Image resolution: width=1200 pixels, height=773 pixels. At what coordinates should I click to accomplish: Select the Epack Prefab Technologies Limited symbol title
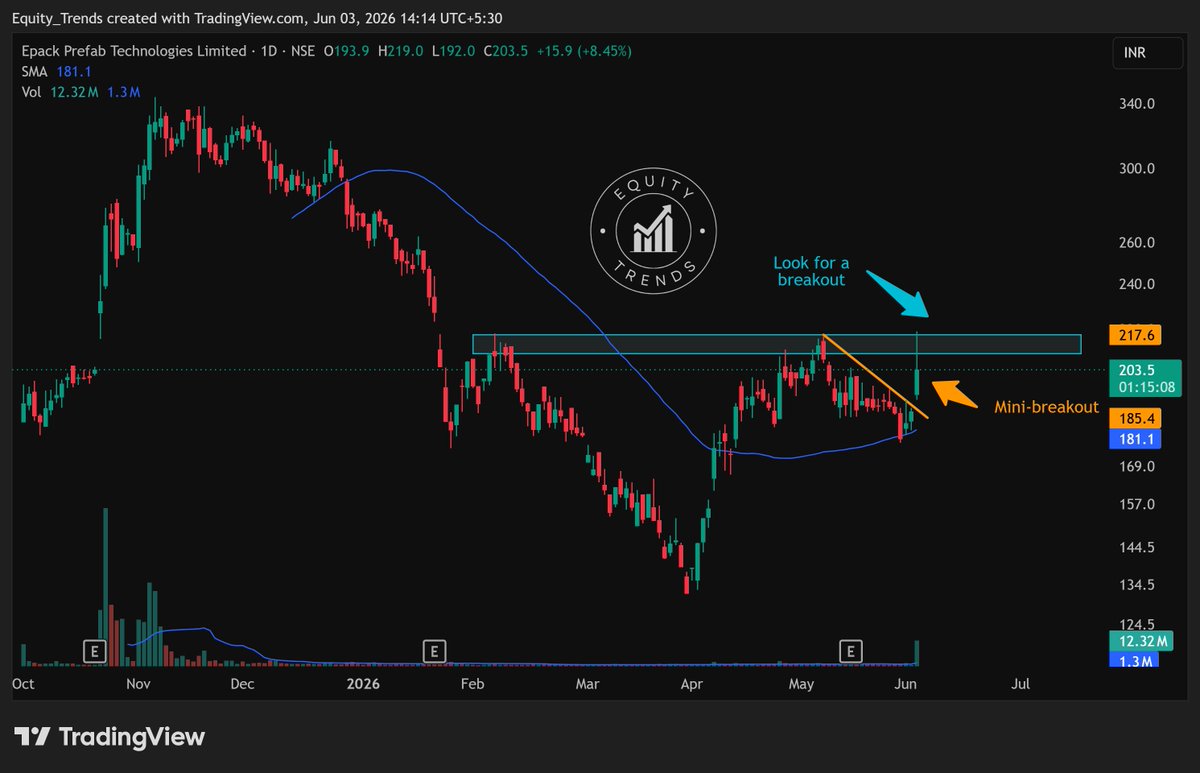(x=134, y=51)
